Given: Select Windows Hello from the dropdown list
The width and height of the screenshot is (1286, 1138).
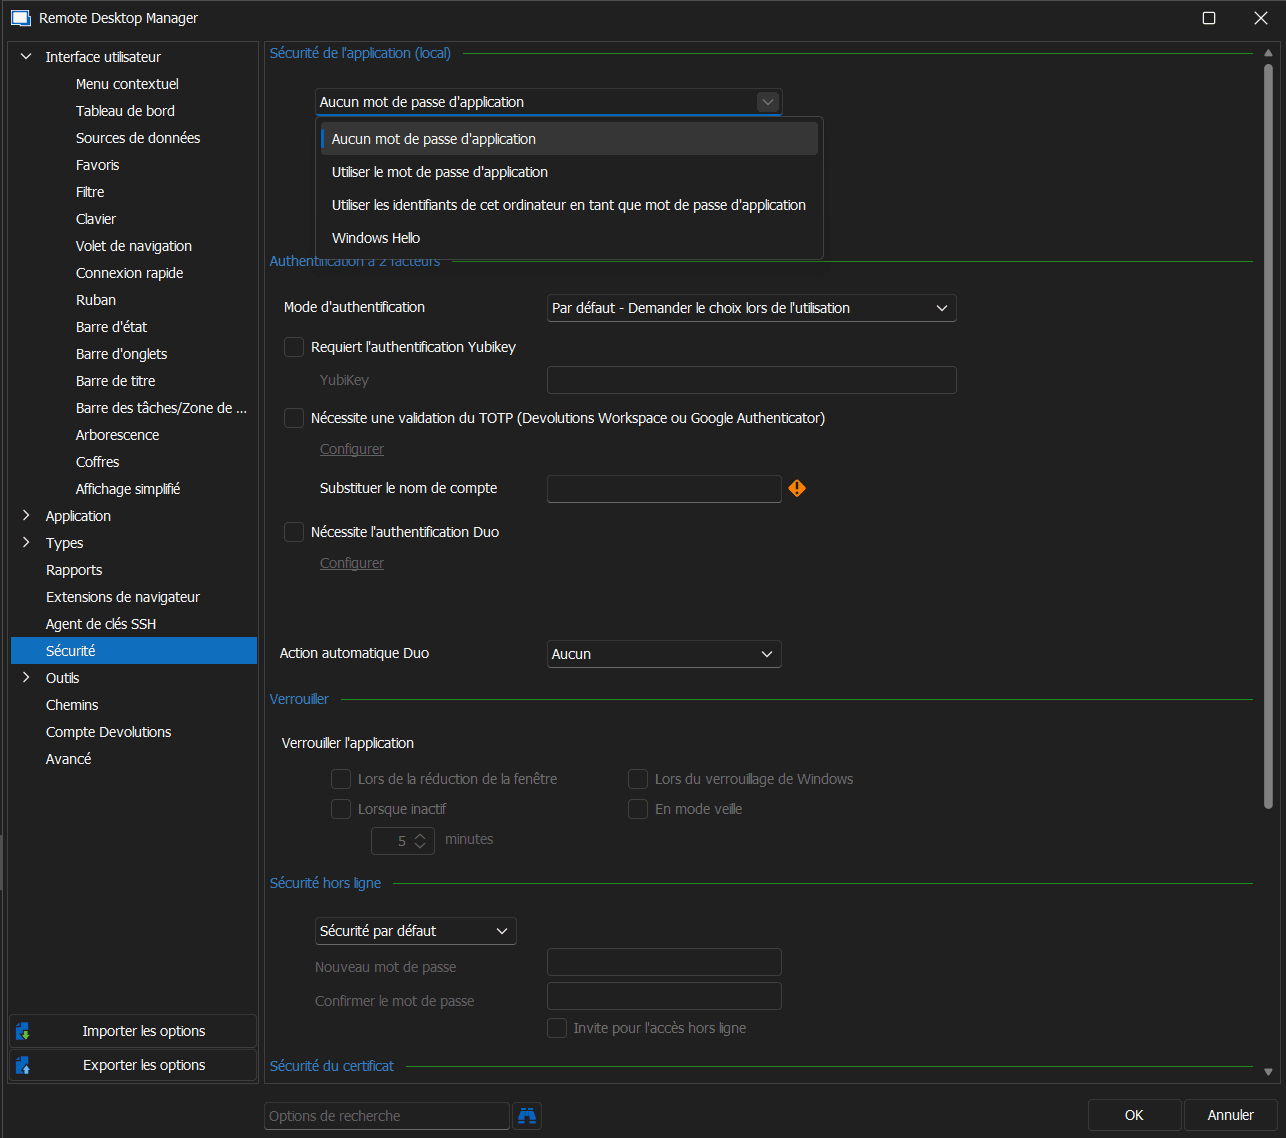Looking at the screenshot, I should pyautogui.click(x=376, y=238).
